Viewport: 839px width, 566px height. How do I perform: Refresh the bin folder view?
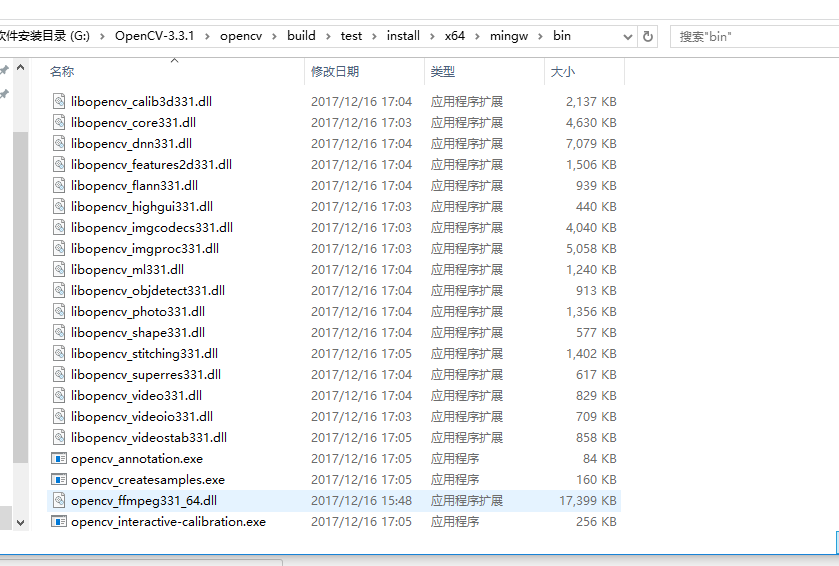(647, 36)
